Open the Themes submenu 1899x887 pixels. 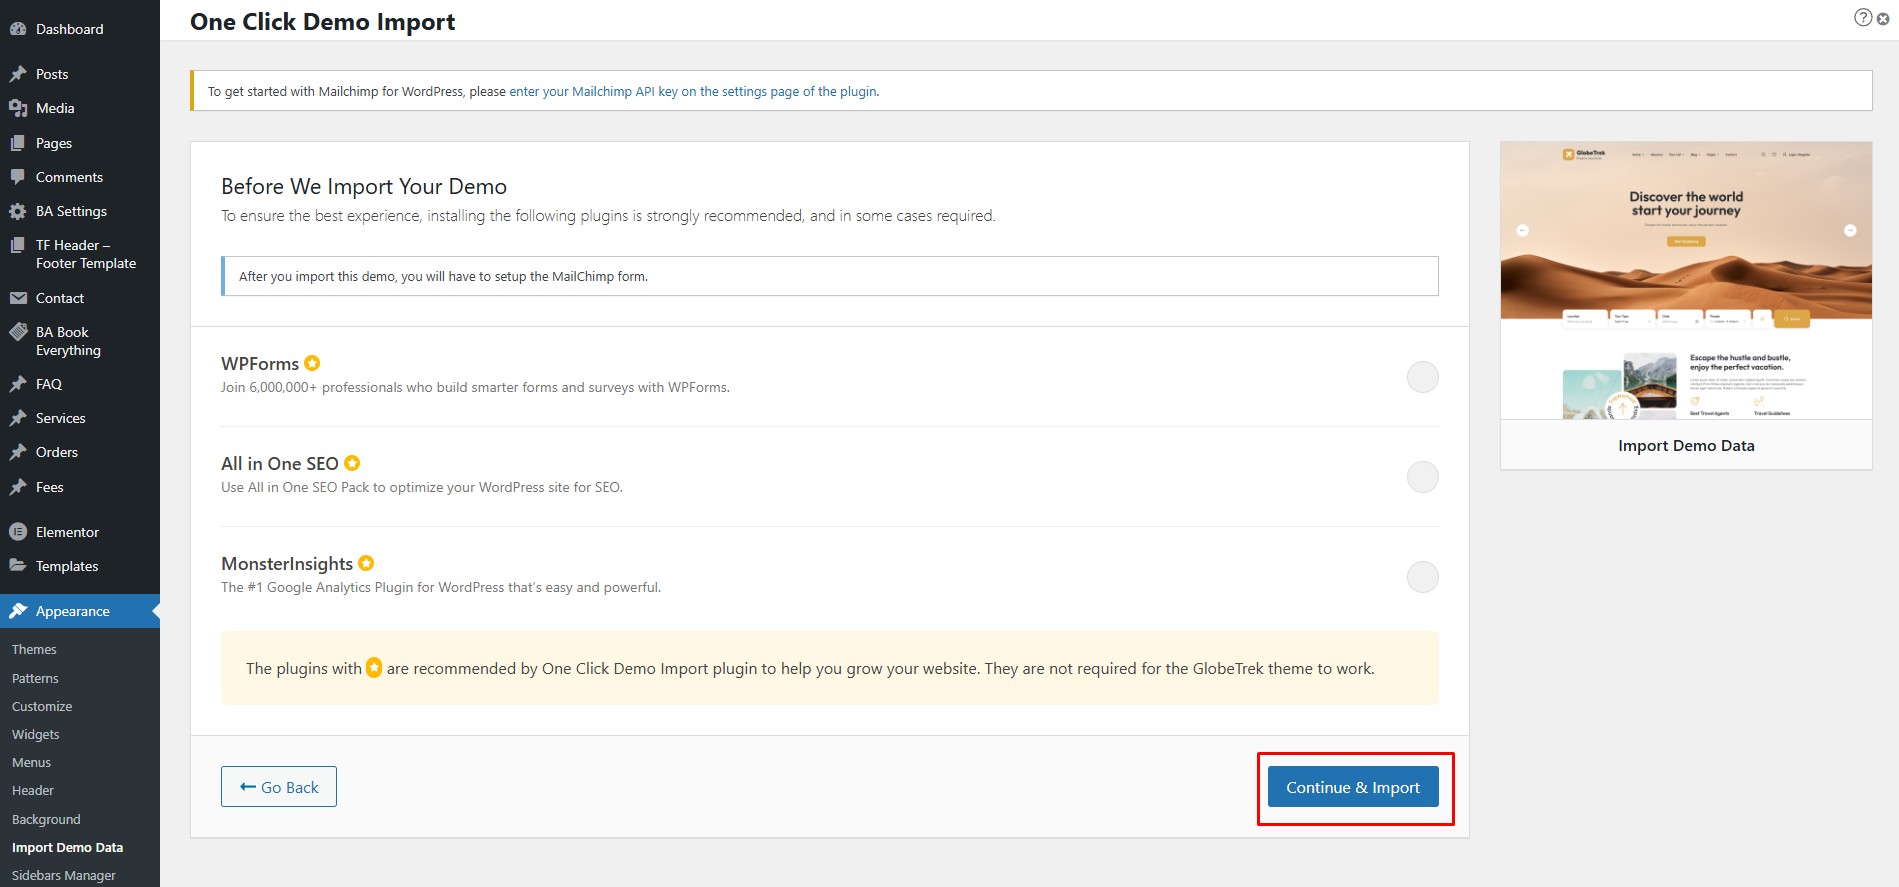coord(34,649)
